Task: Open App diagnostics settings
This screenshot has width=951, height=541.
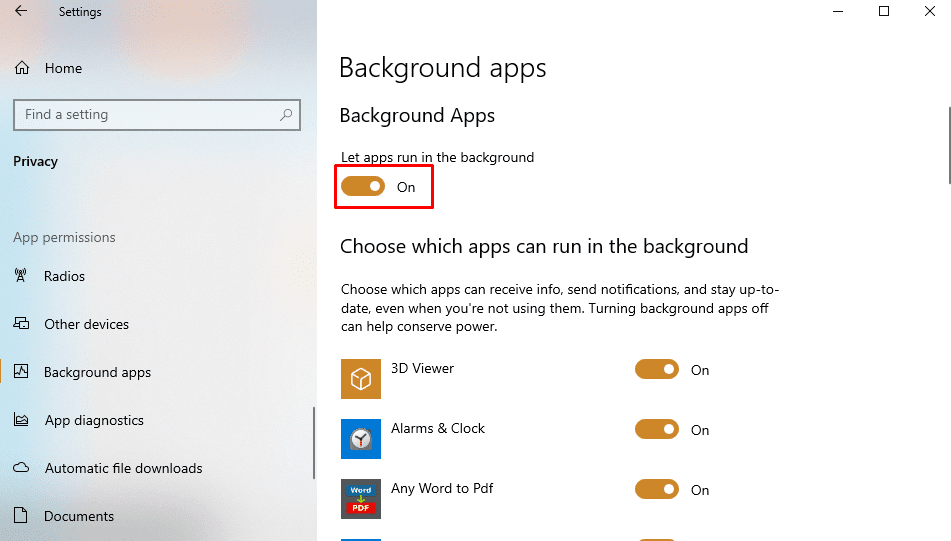Action: pos(94,420)
